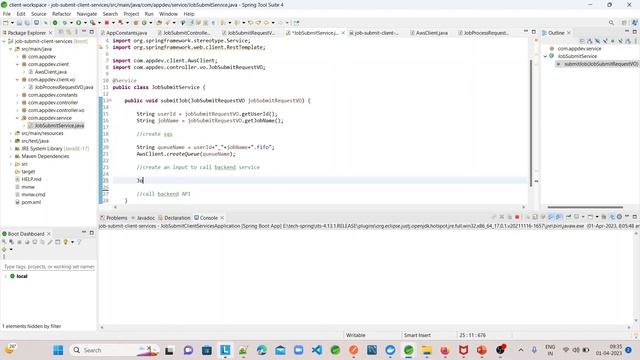
Task: Expand Maven Dependencies node
Action: (11, 156)
